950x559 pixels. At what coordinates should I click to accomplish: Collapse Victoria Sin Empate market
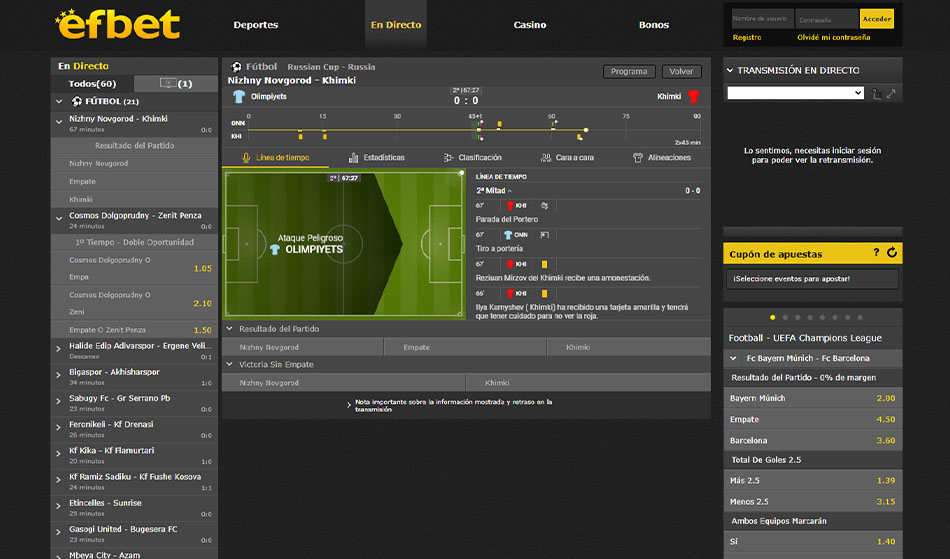pyautogui.click(x=230, y=365)
